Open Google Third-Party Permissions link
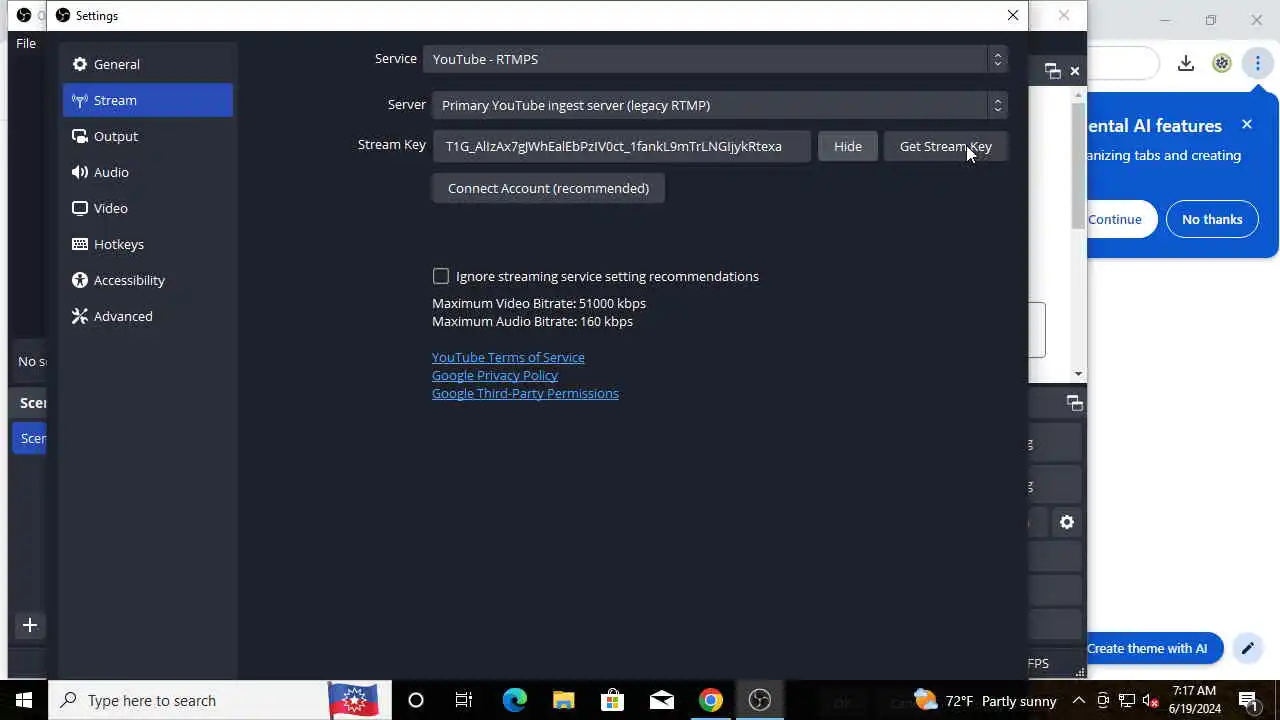The width and height of the screenshot is (1280, 720). [x=525, y=393]
